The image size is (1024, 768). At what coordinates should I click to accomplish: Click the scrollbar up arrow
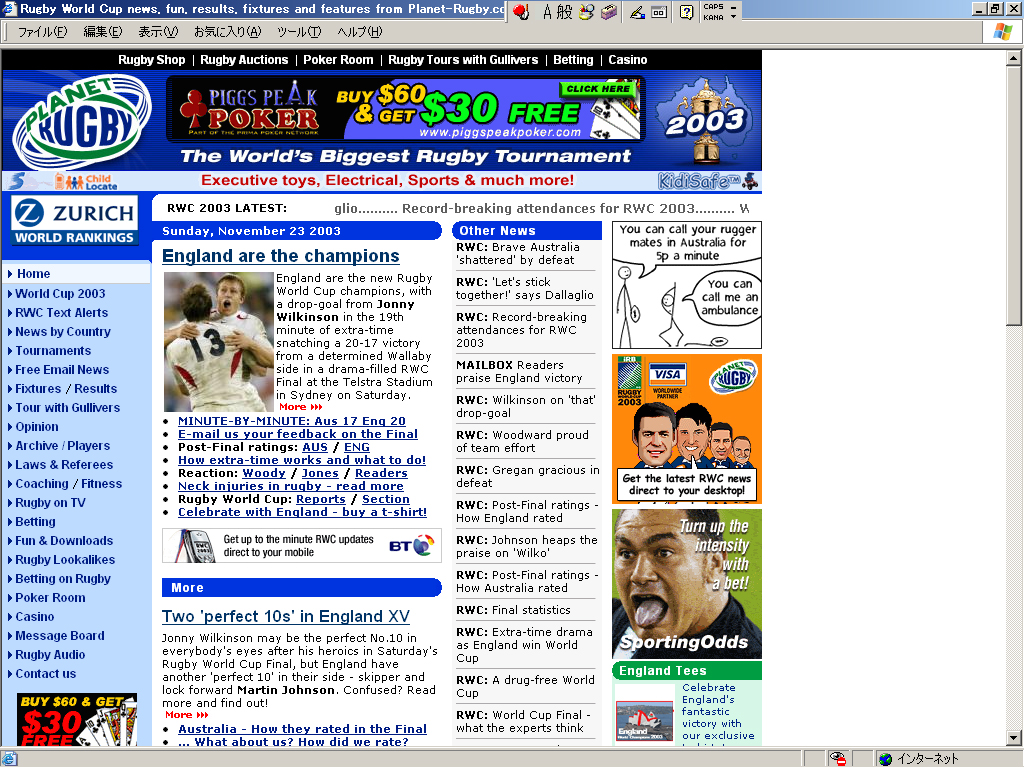click(1014, 58)
